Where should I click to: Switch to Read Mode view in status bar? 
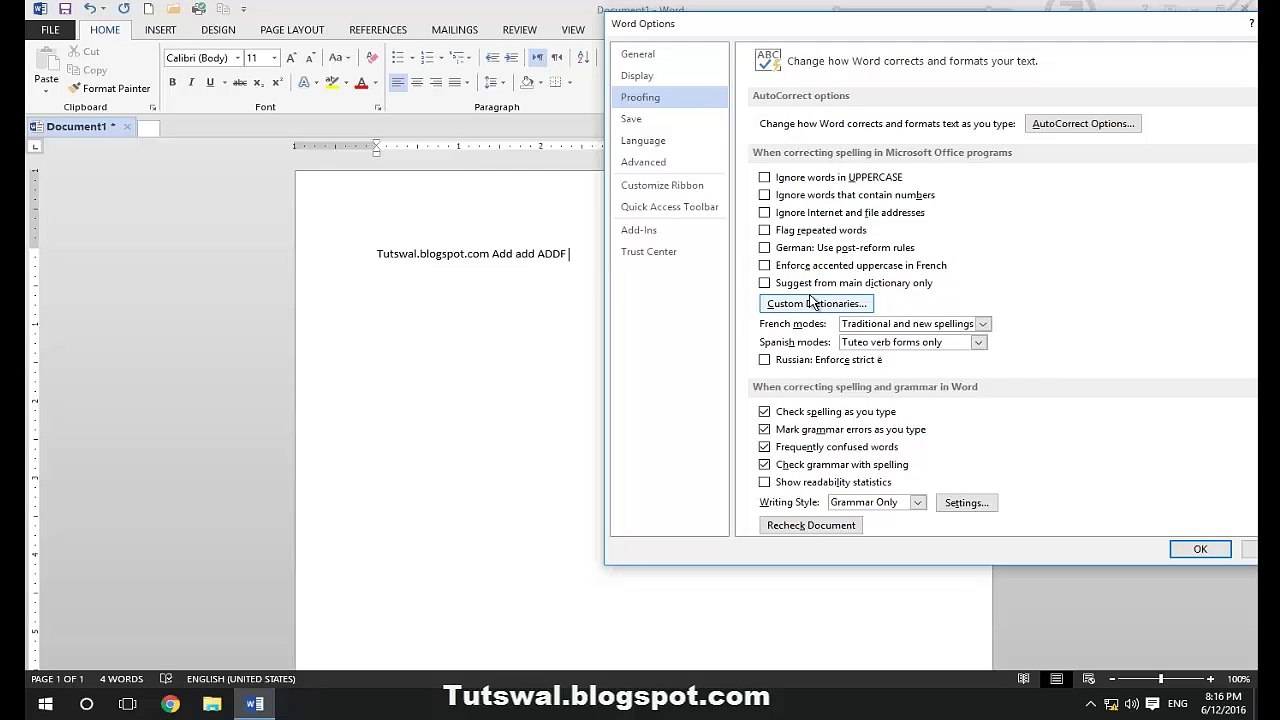pos(1023,679)
